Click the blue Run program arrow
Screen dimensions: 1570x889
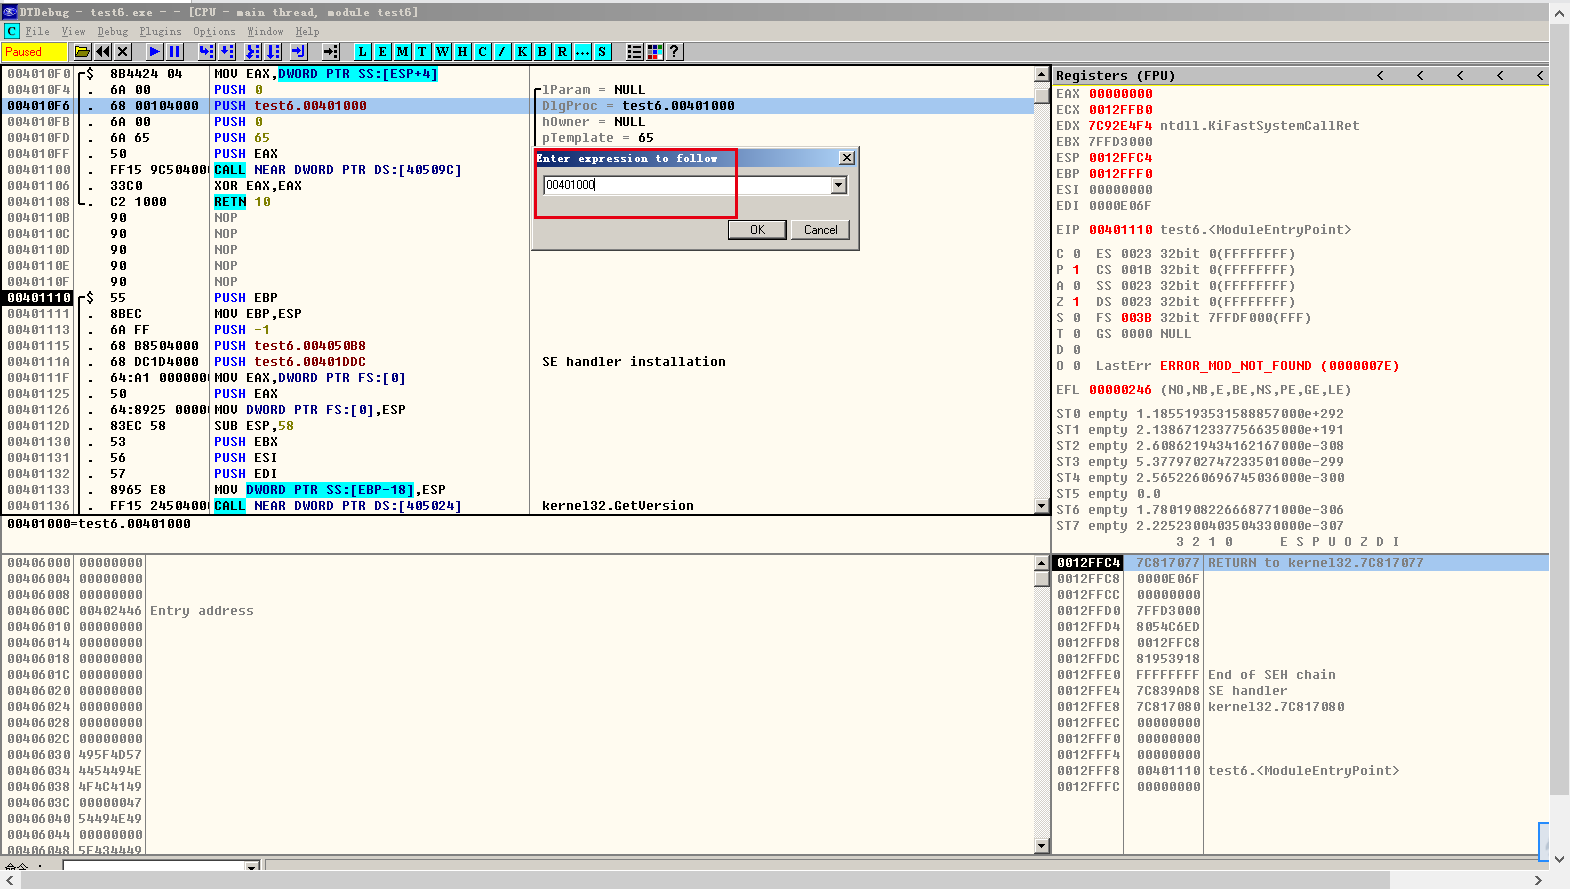click(154, 52)
